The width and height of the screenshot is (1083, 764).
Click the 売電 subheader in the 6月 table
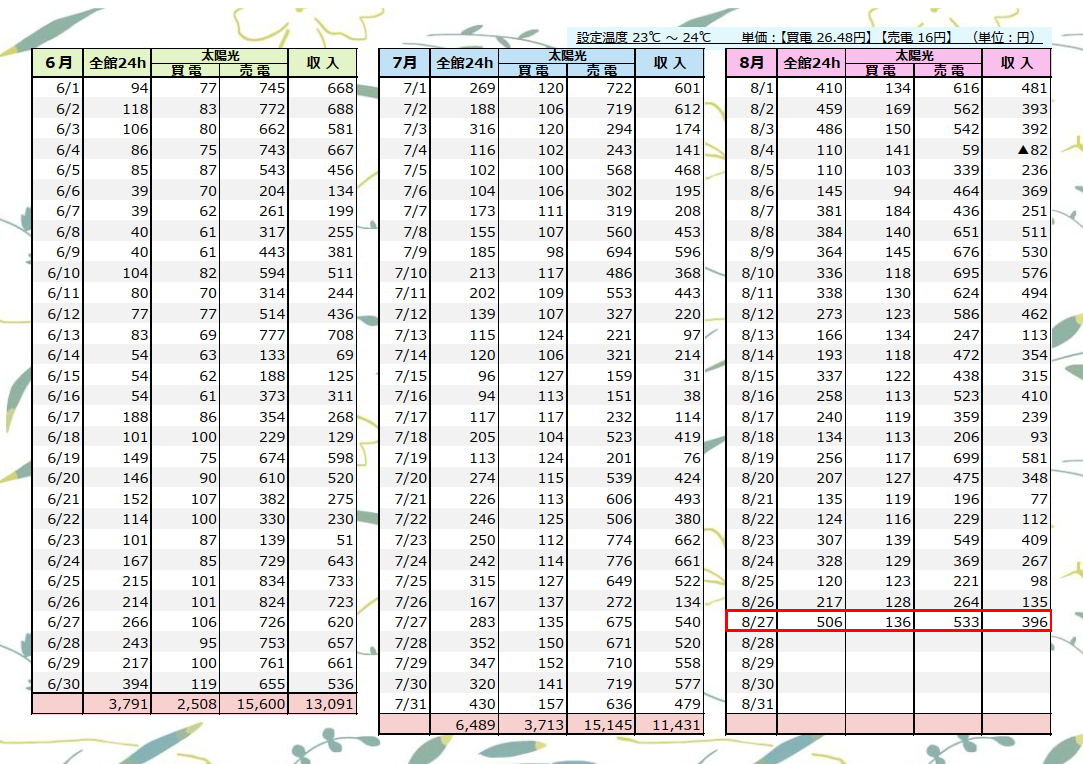tap(254, 70)
